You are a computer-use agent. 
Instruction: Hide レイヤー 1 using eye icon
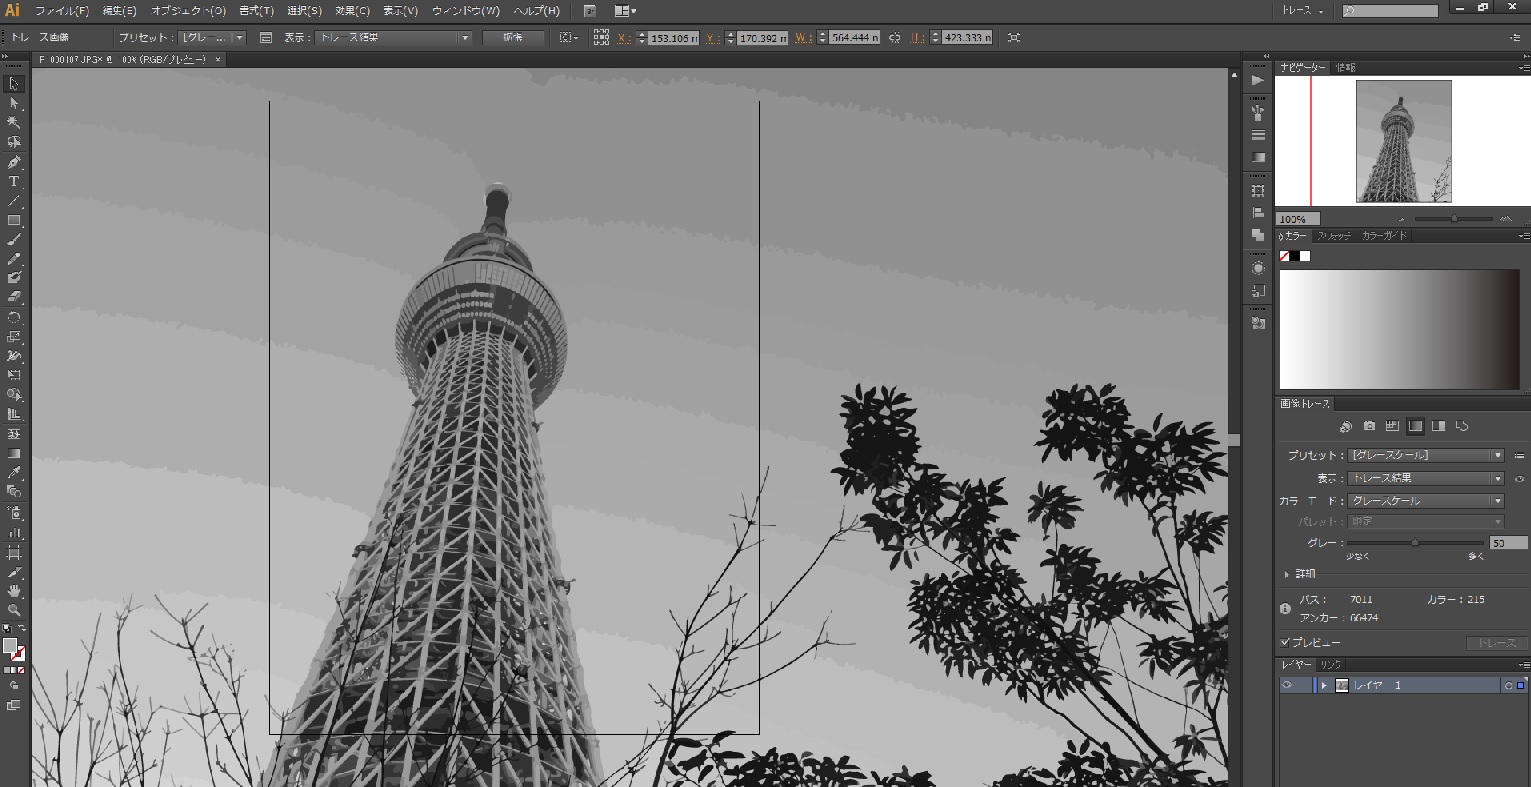click(1288, 686)
